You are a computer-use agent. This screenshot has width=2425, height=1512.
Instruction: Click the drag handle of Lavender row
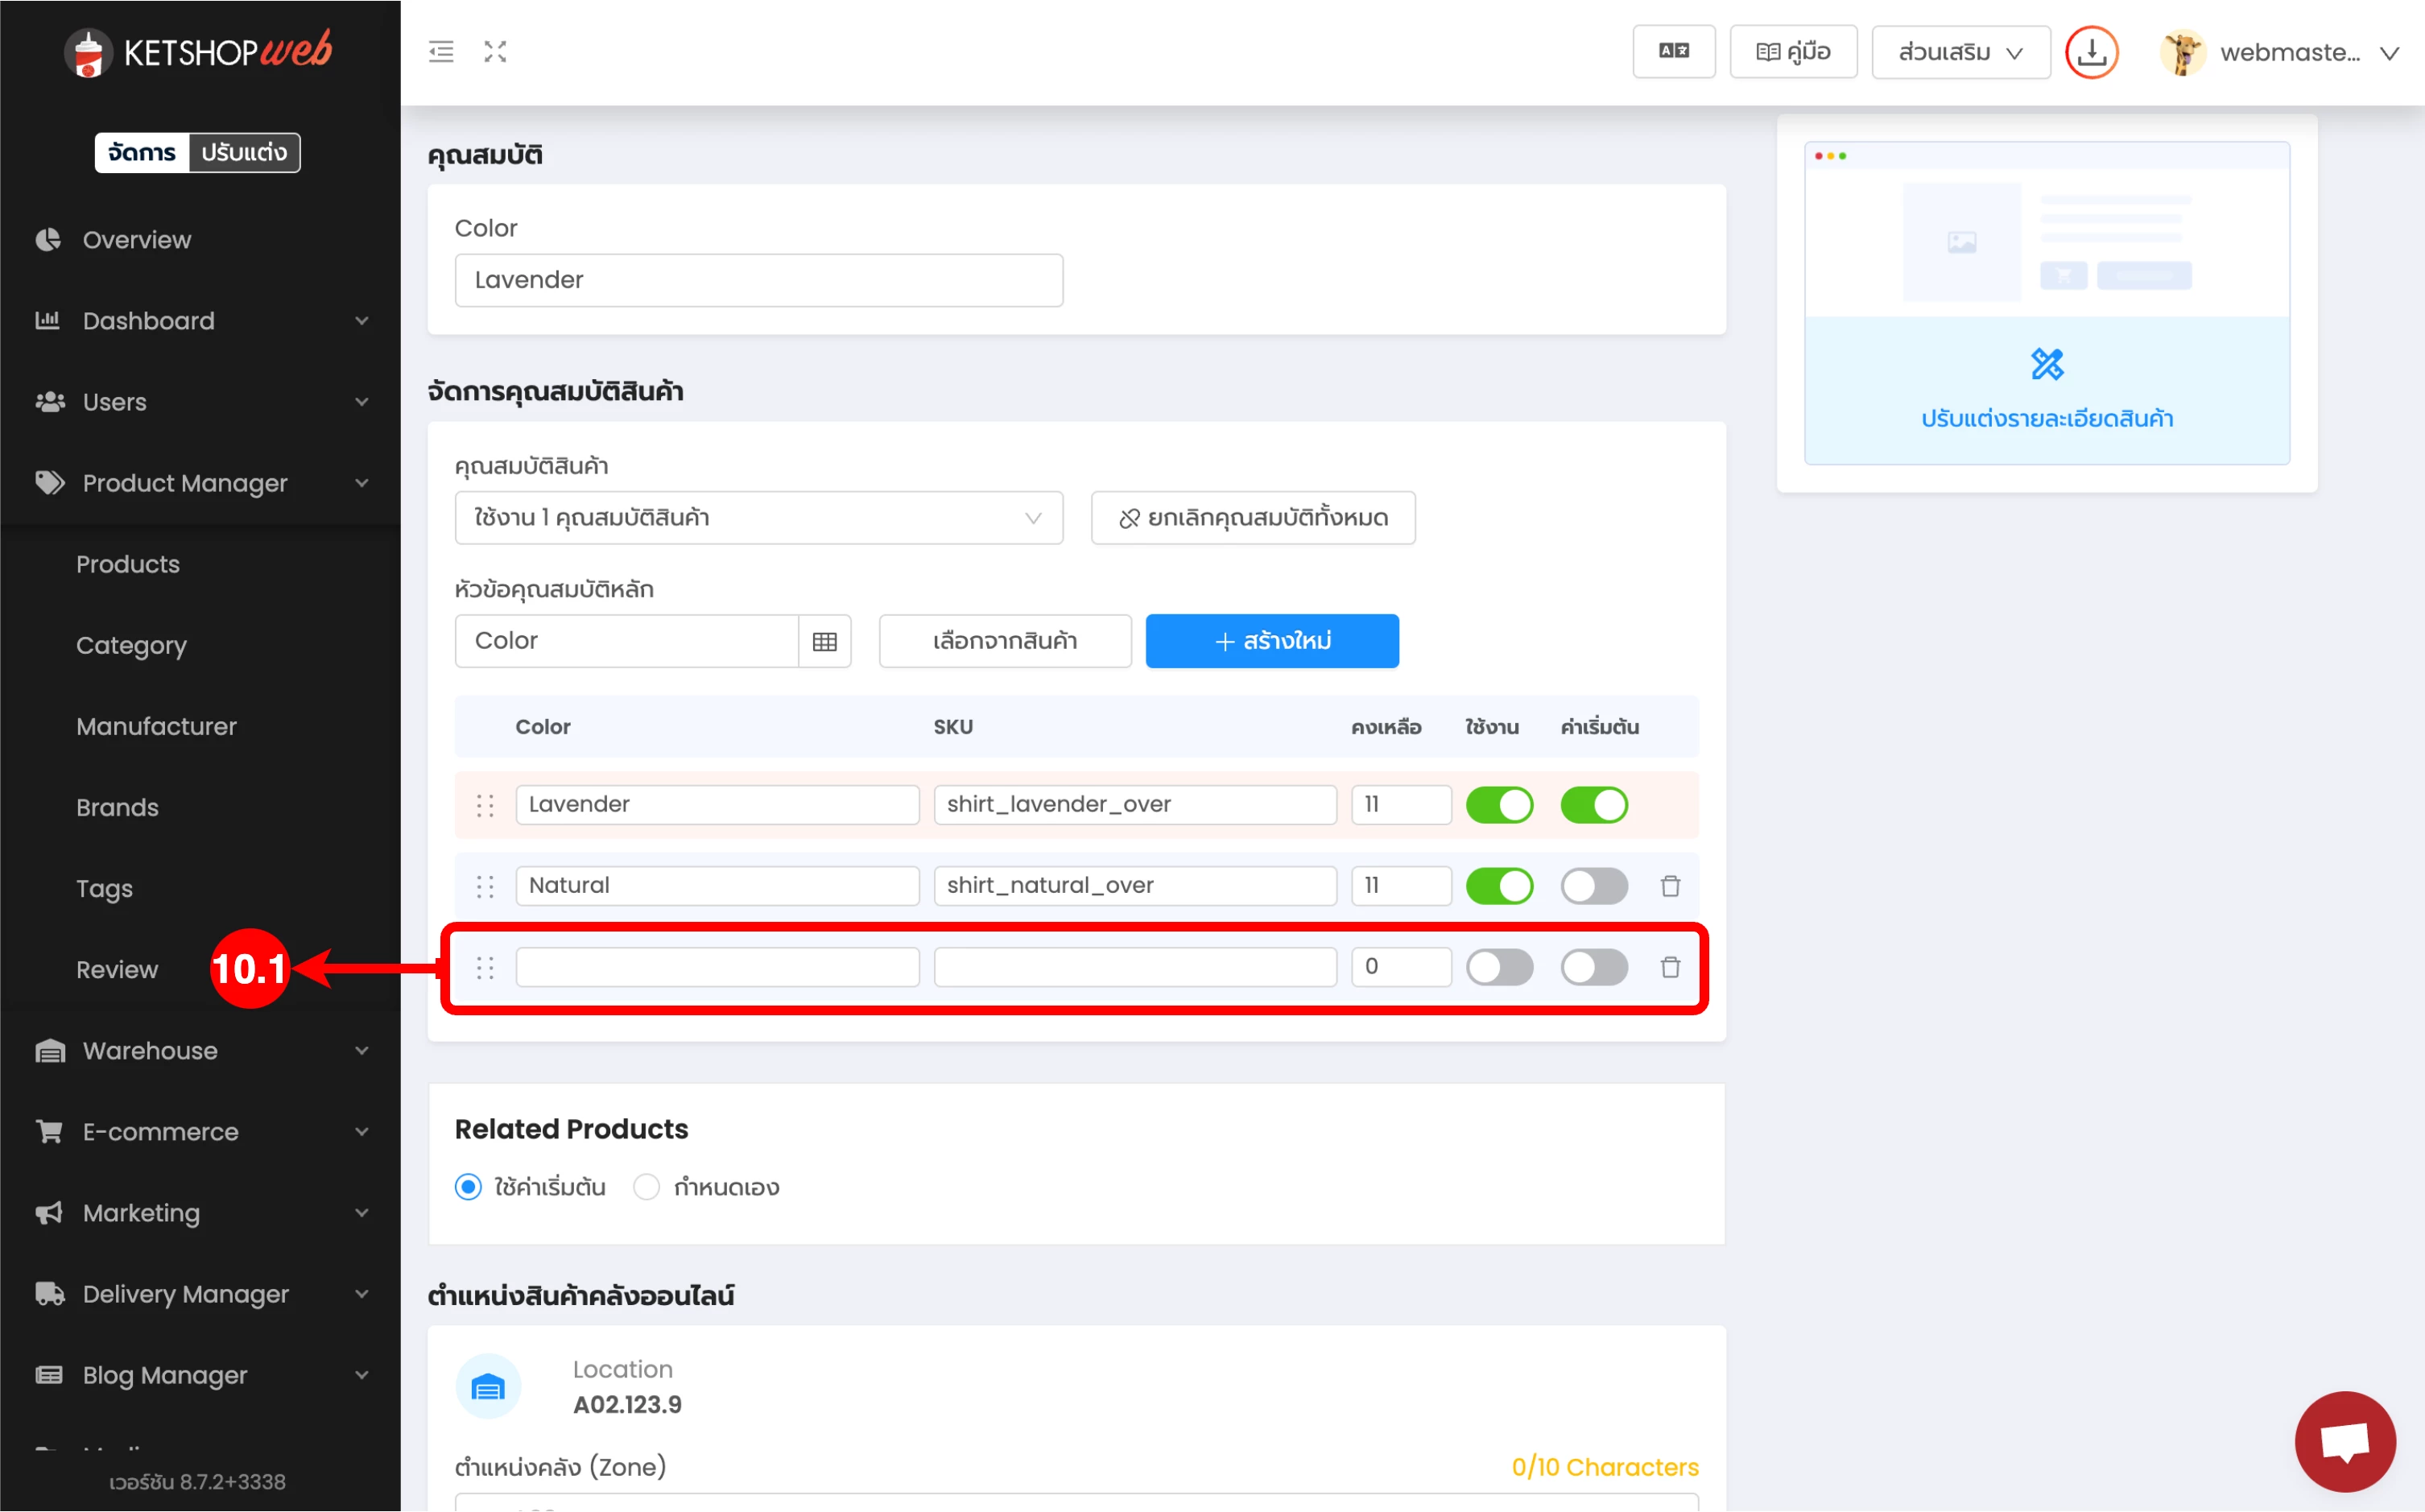[485, 805]
